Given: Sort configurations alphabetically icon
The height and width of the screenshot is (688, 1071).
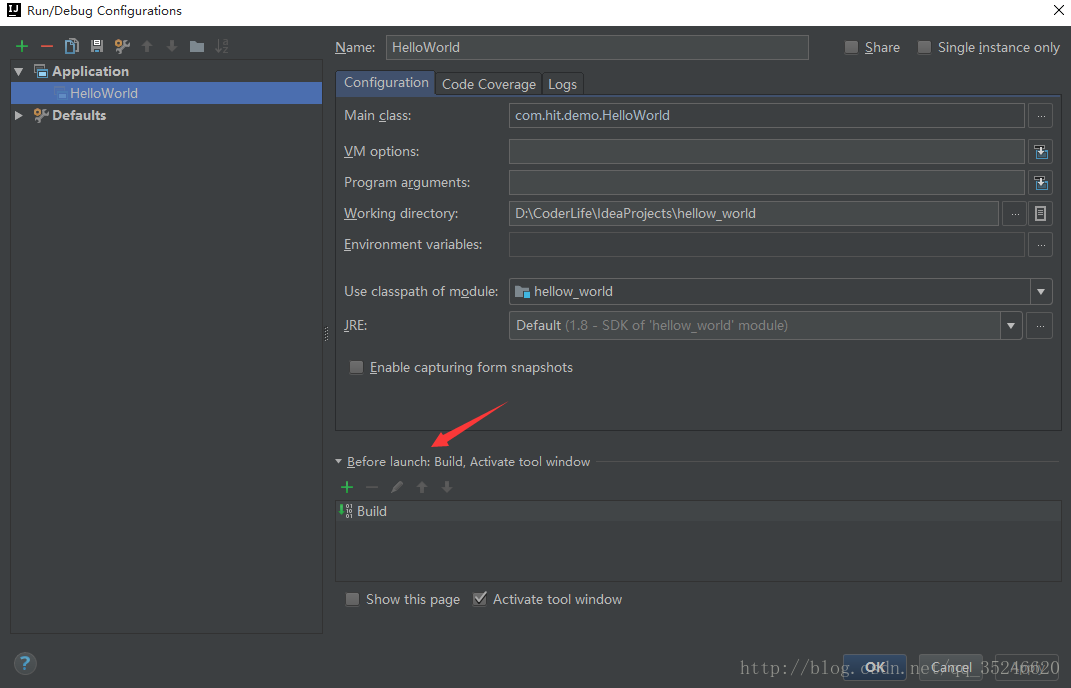Looking at the screenshot, I should pos(222,46).
